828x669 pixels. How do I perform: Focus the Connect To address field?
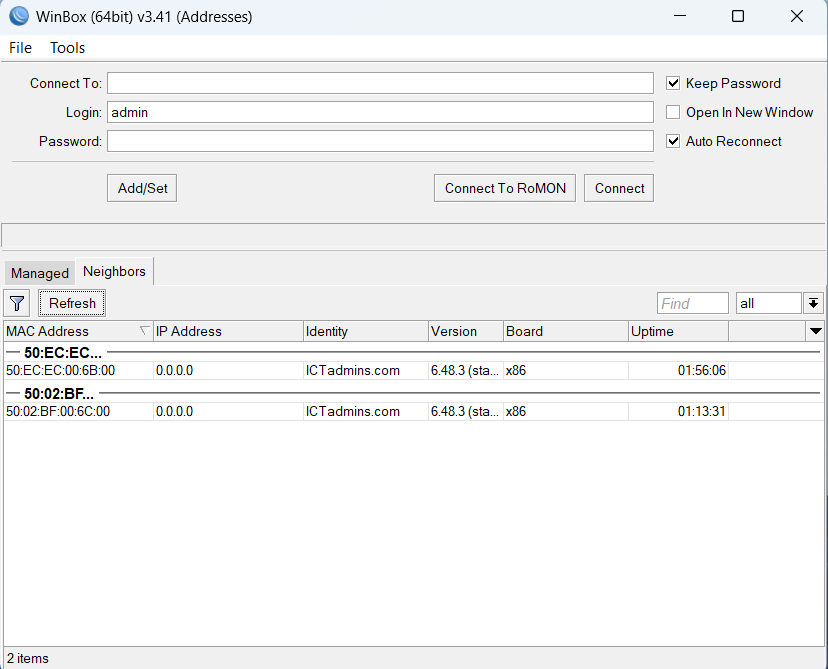(380, 83)
